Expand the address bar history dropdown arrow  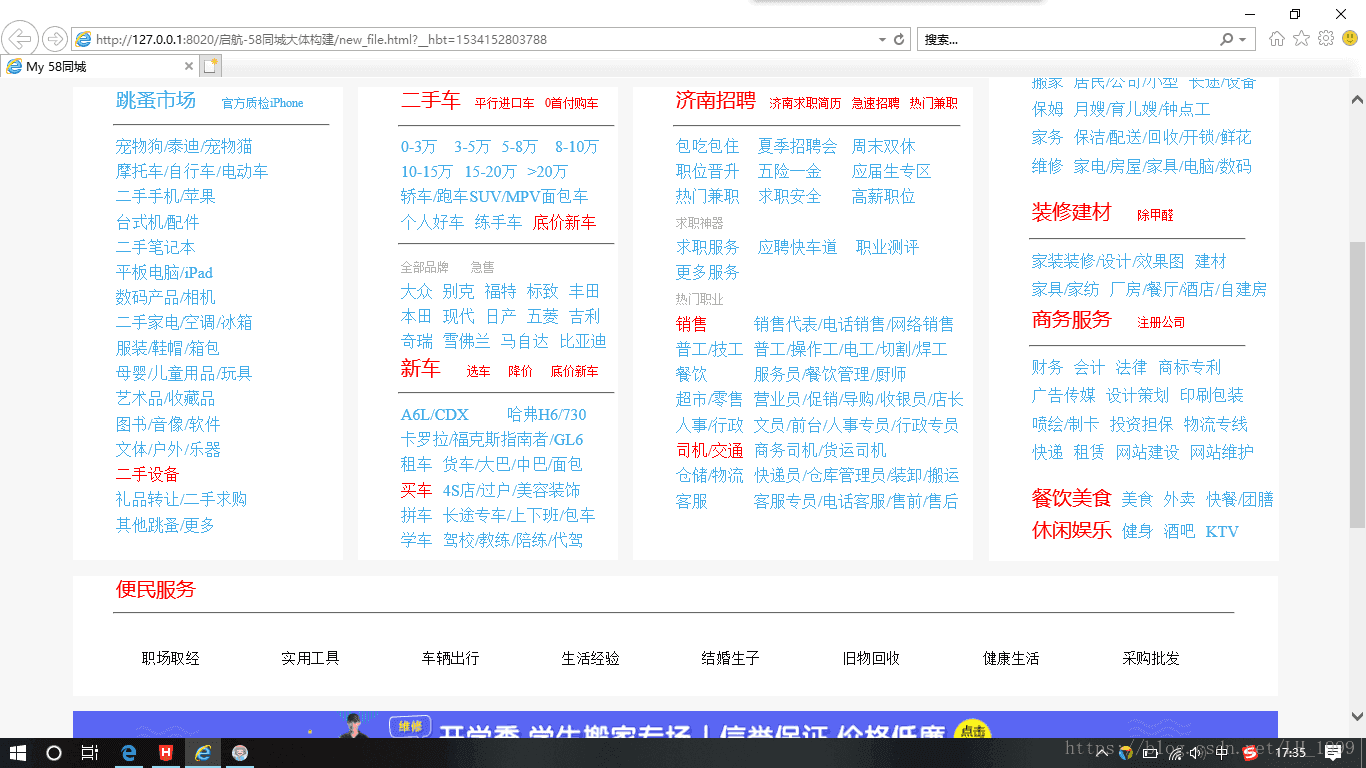(x=882, y=40)
